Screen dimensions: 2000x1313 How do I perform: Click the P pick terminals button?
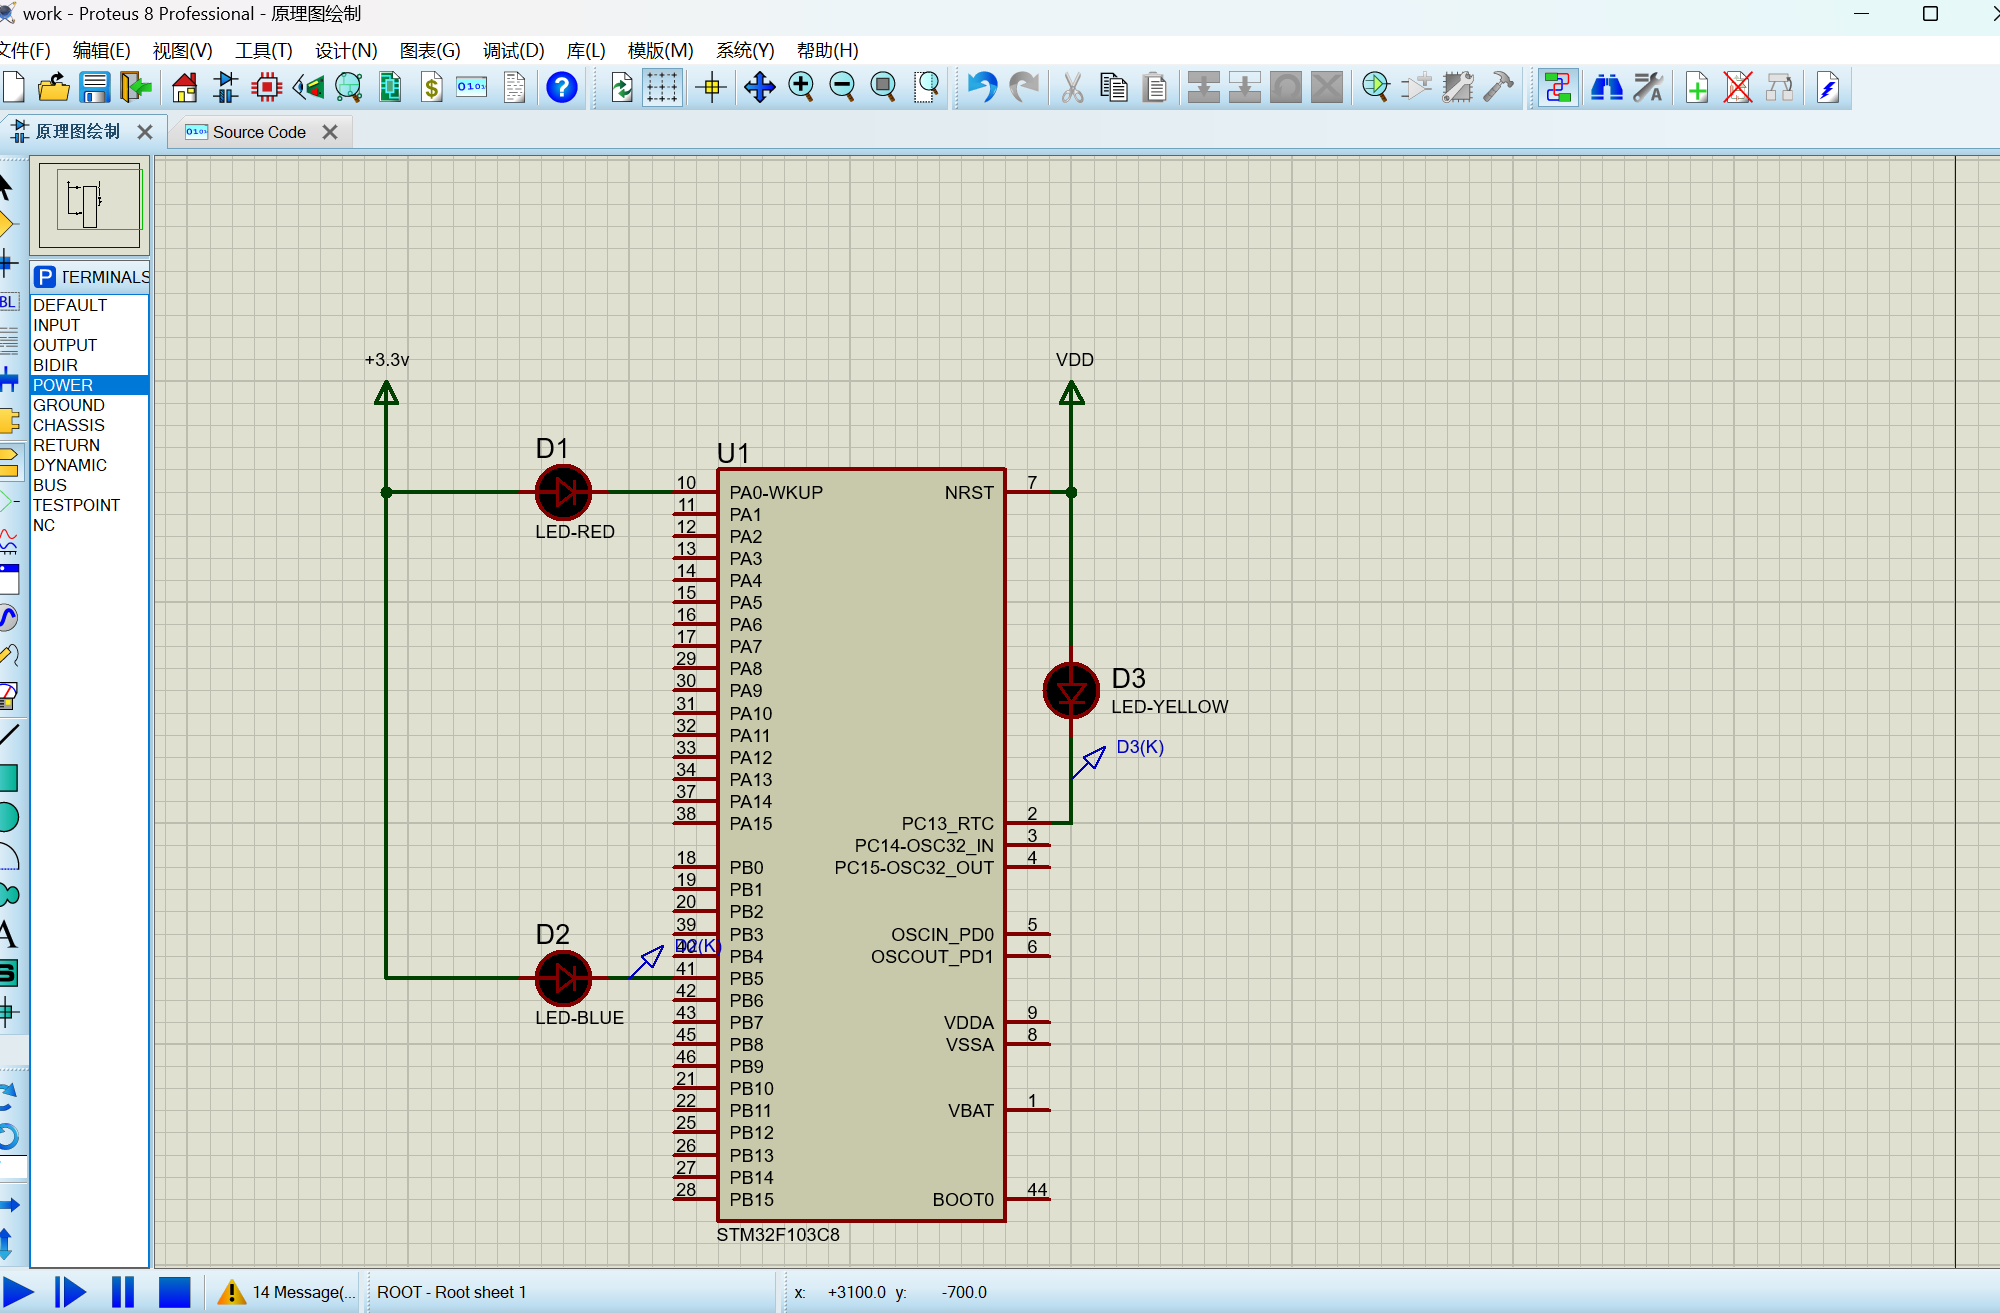[45, 277]
